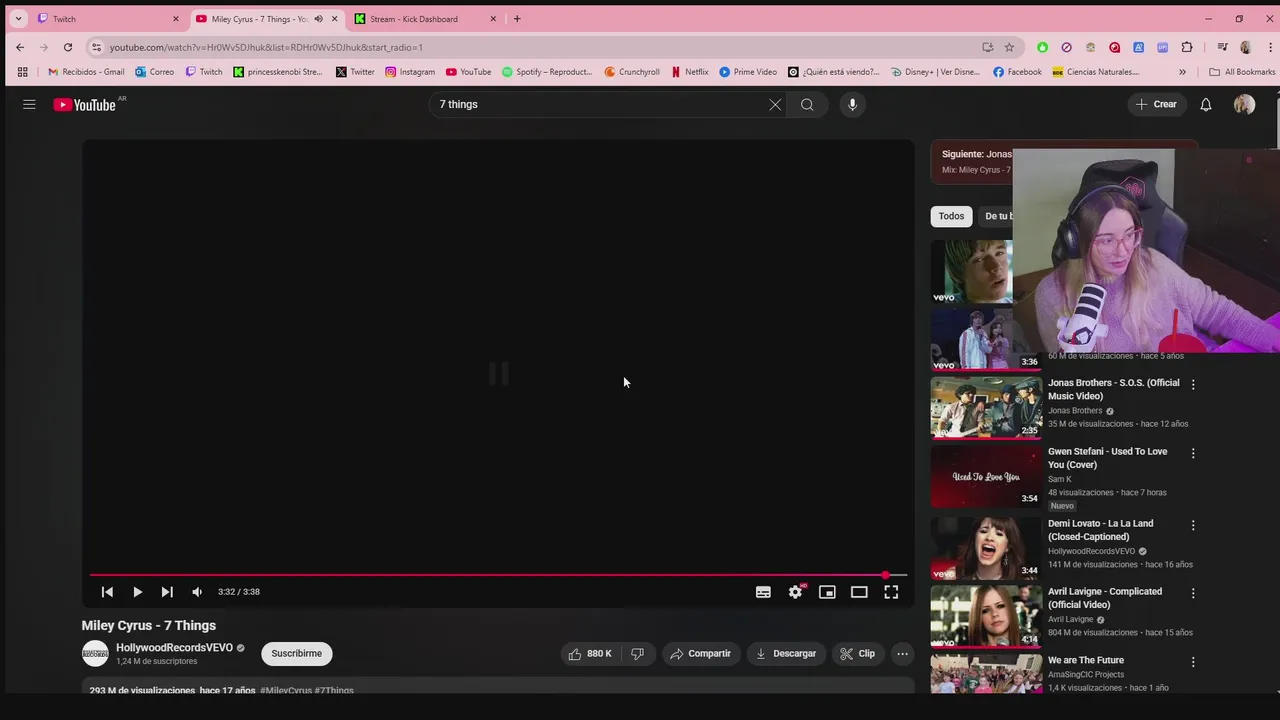
Task: Open Spotify bookmark
Action: point(547,72)
